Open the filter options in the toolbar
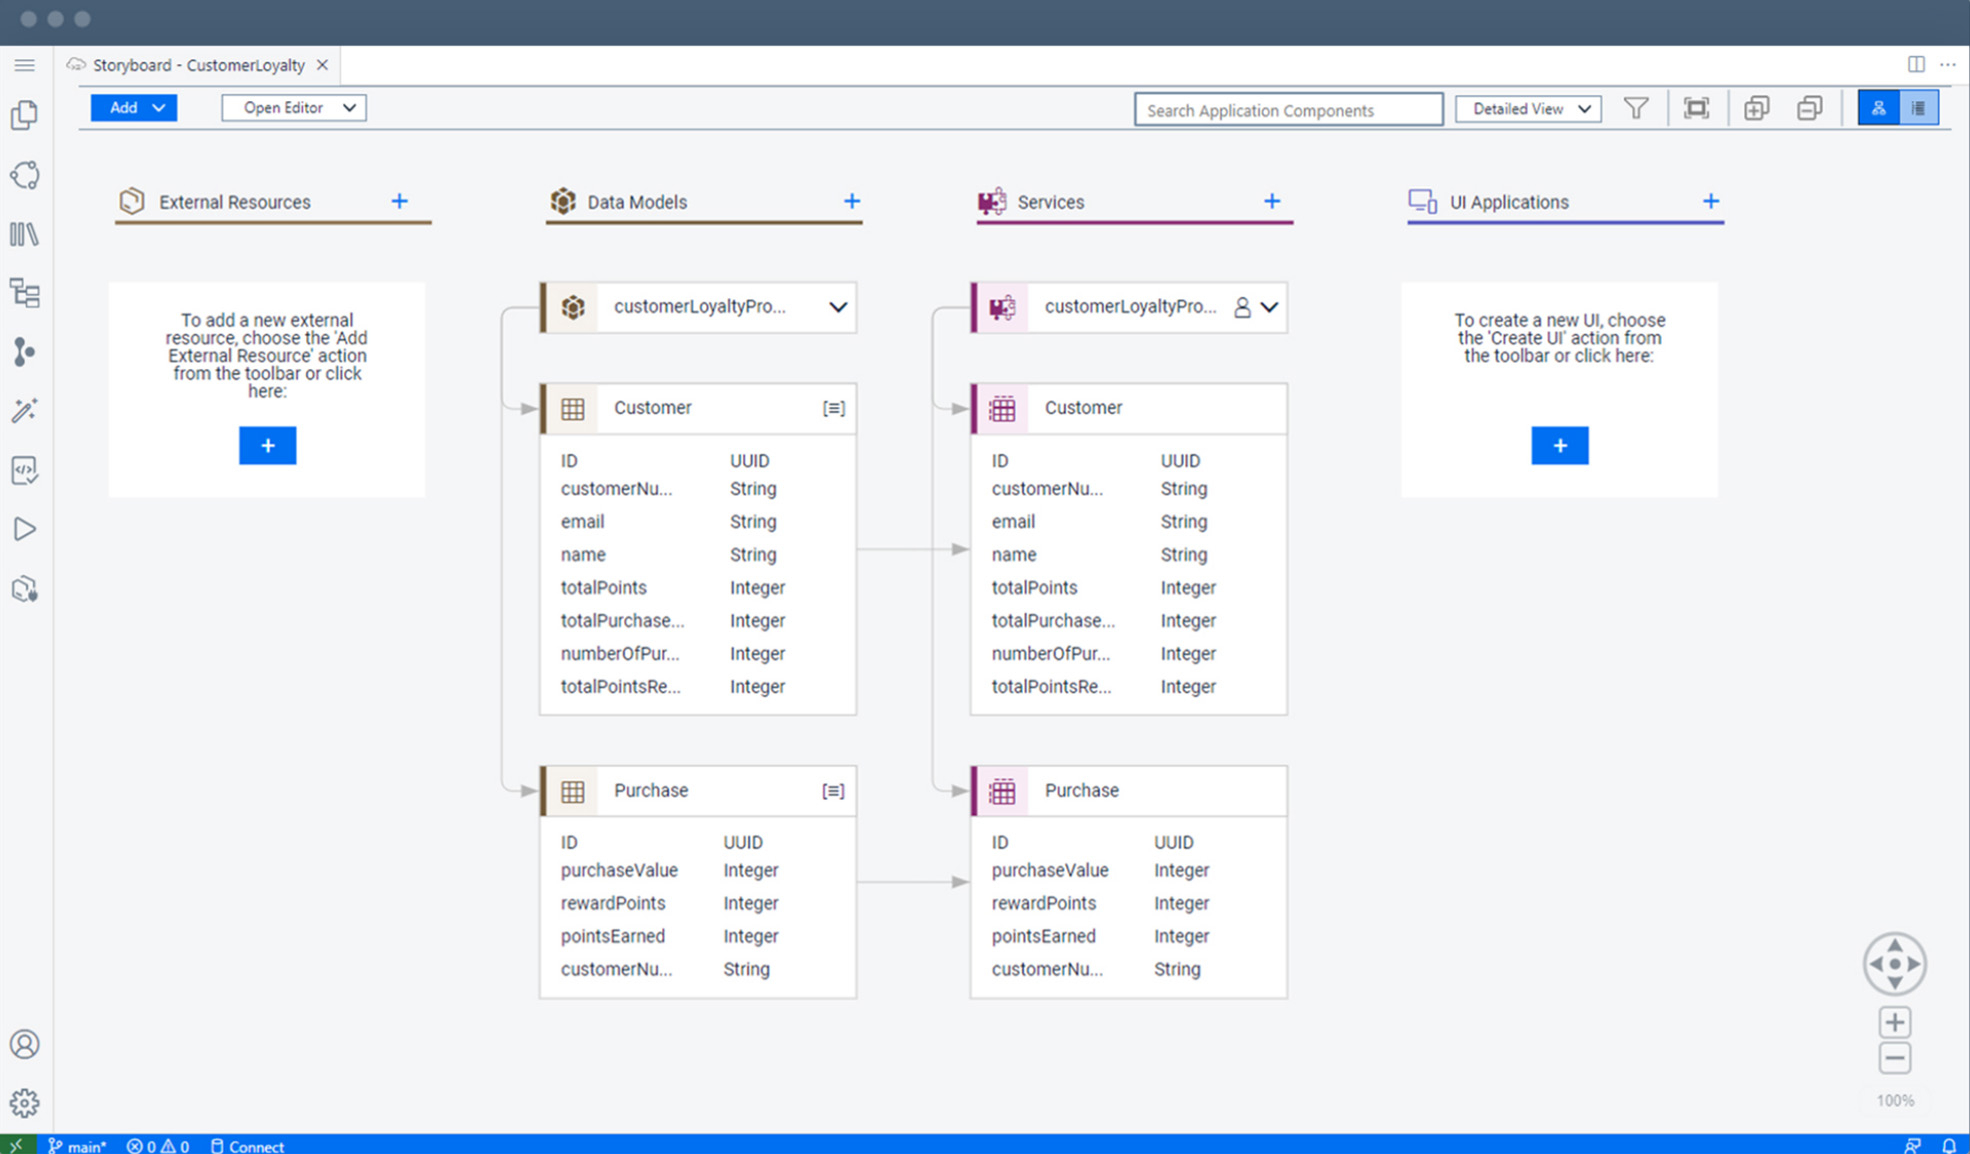This screenshot has width=1970, height=1154. pyautogui.click(x=1636, y=108)
